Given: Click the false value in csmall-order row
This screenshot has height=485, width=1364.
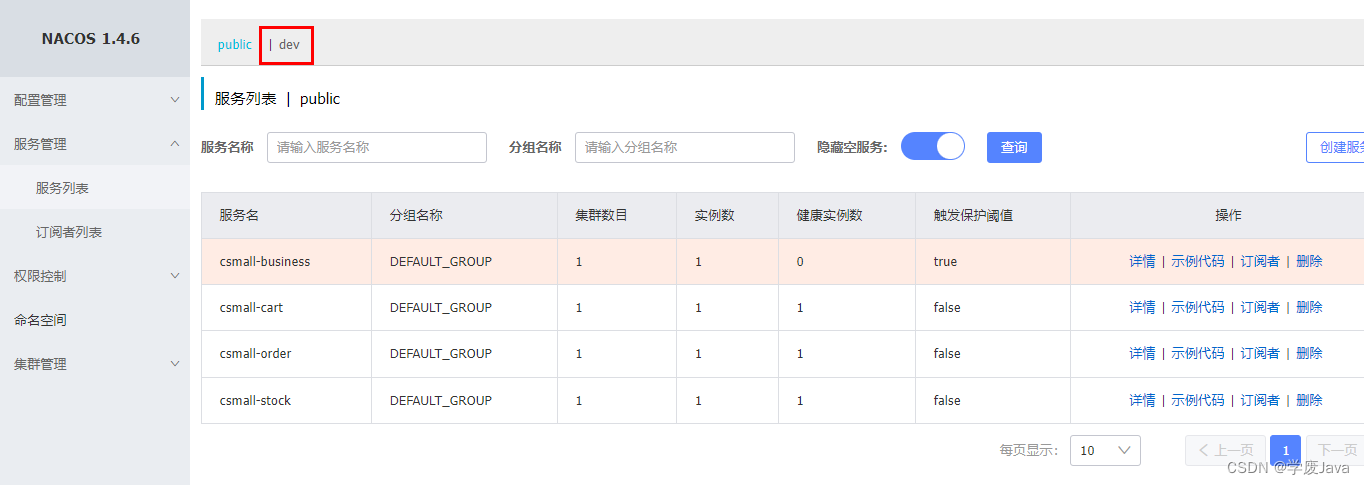Looking at the screenshot, I should [946, 353].
